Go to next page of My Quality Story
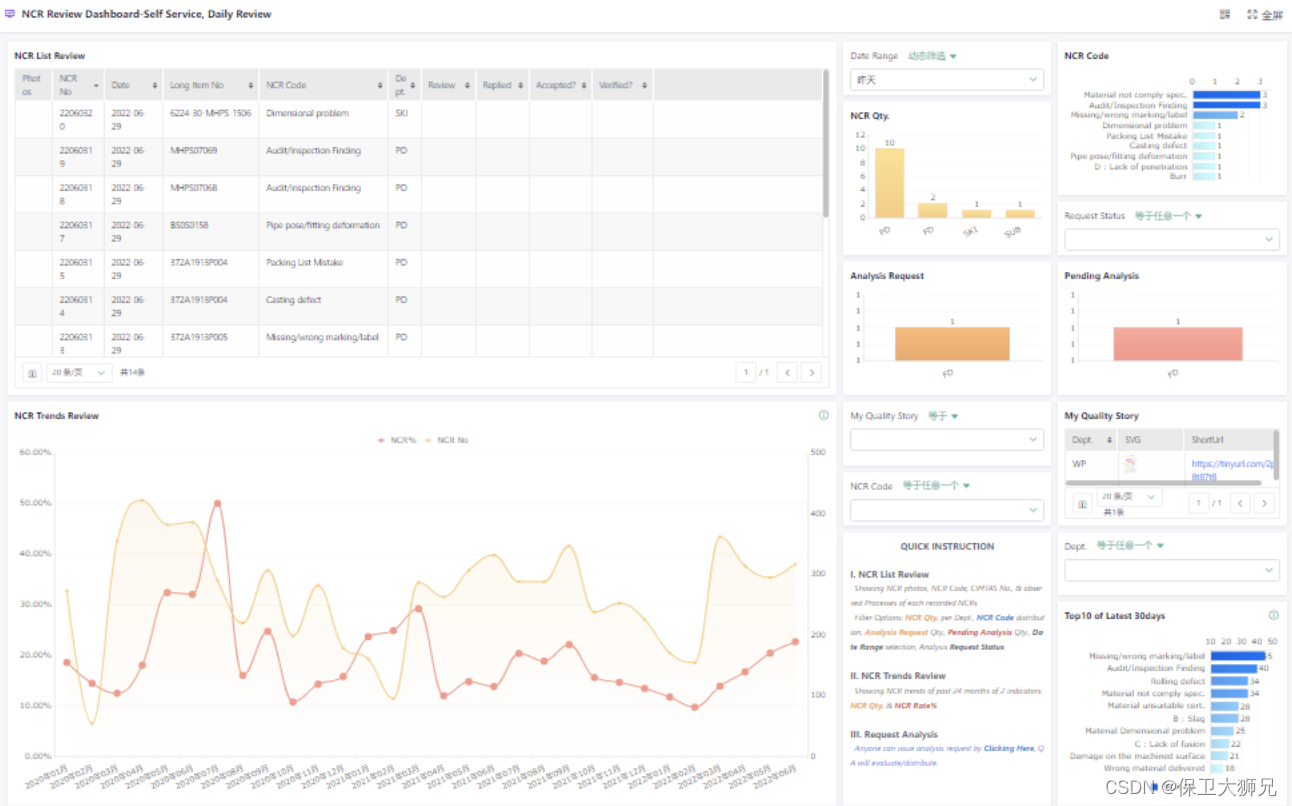Image resolution: width=1292 pixels, height=806 pixels. [1265, 503]
